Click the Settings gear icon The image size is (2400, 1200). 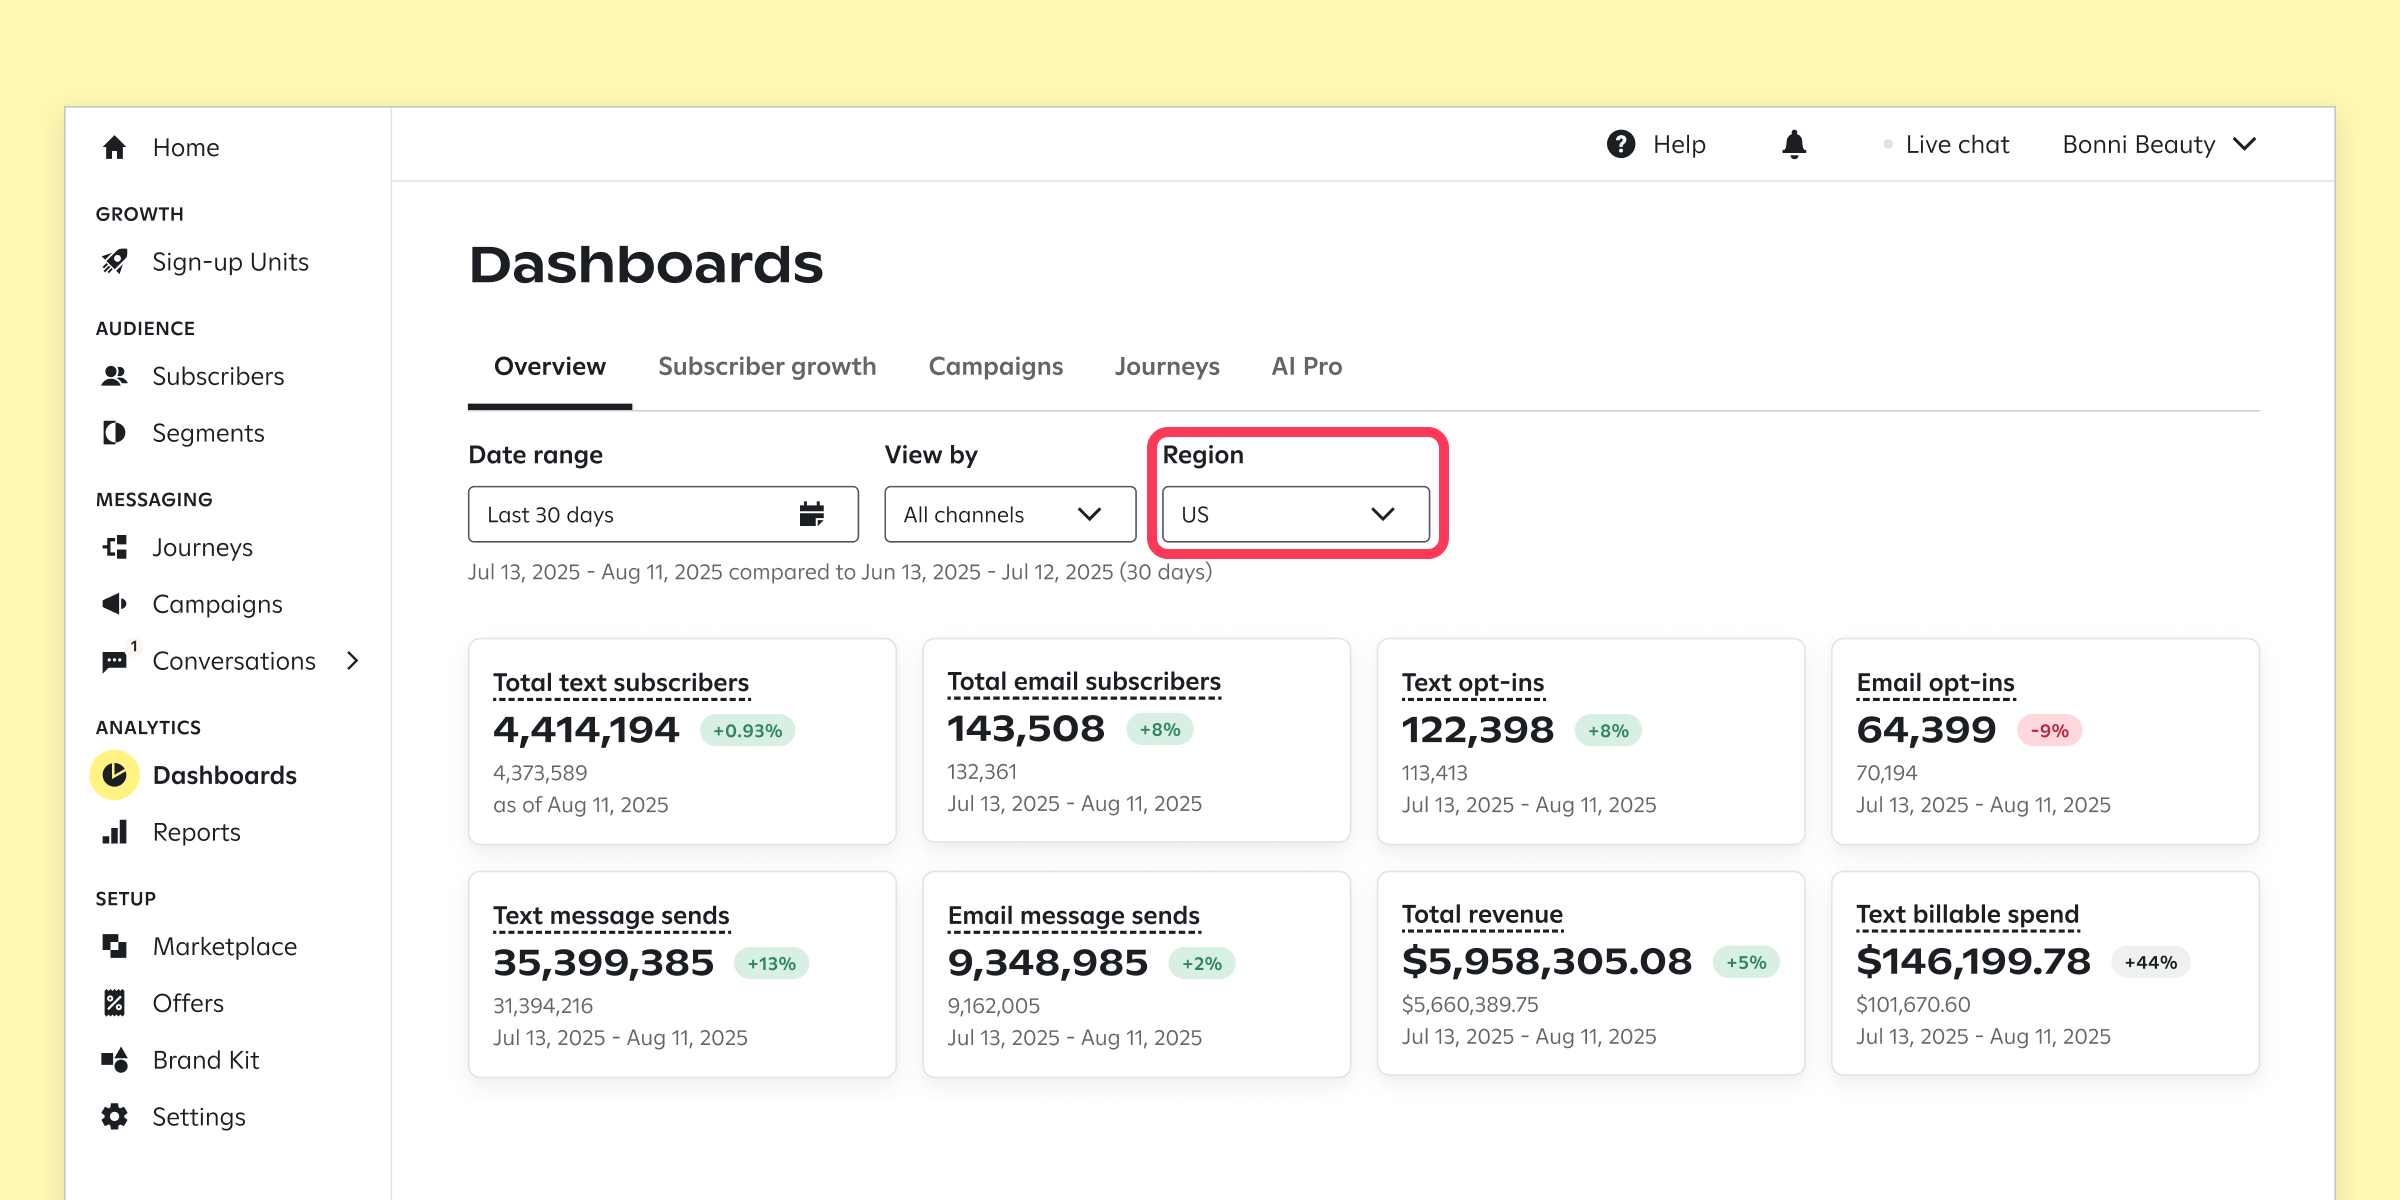(115, 1117)
